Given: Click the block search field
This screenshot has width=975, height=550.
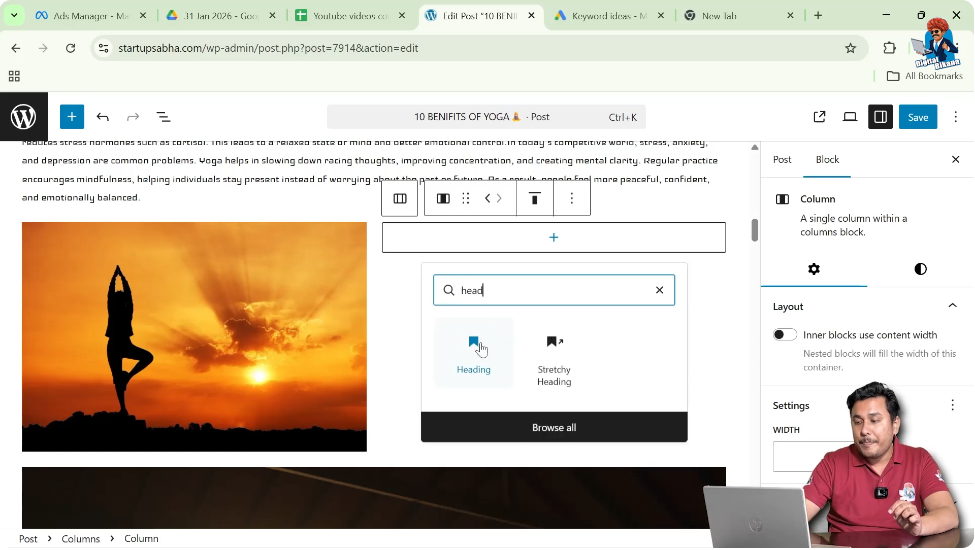Looking at the screenshot, I should (553, 290).
